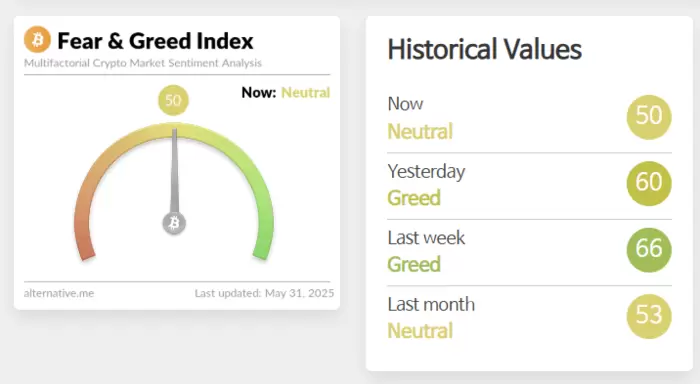Image resolution: width=700 pixels, height=384 pixels.
Task: Select the Last month 53 circle
Action: point(649,316)
